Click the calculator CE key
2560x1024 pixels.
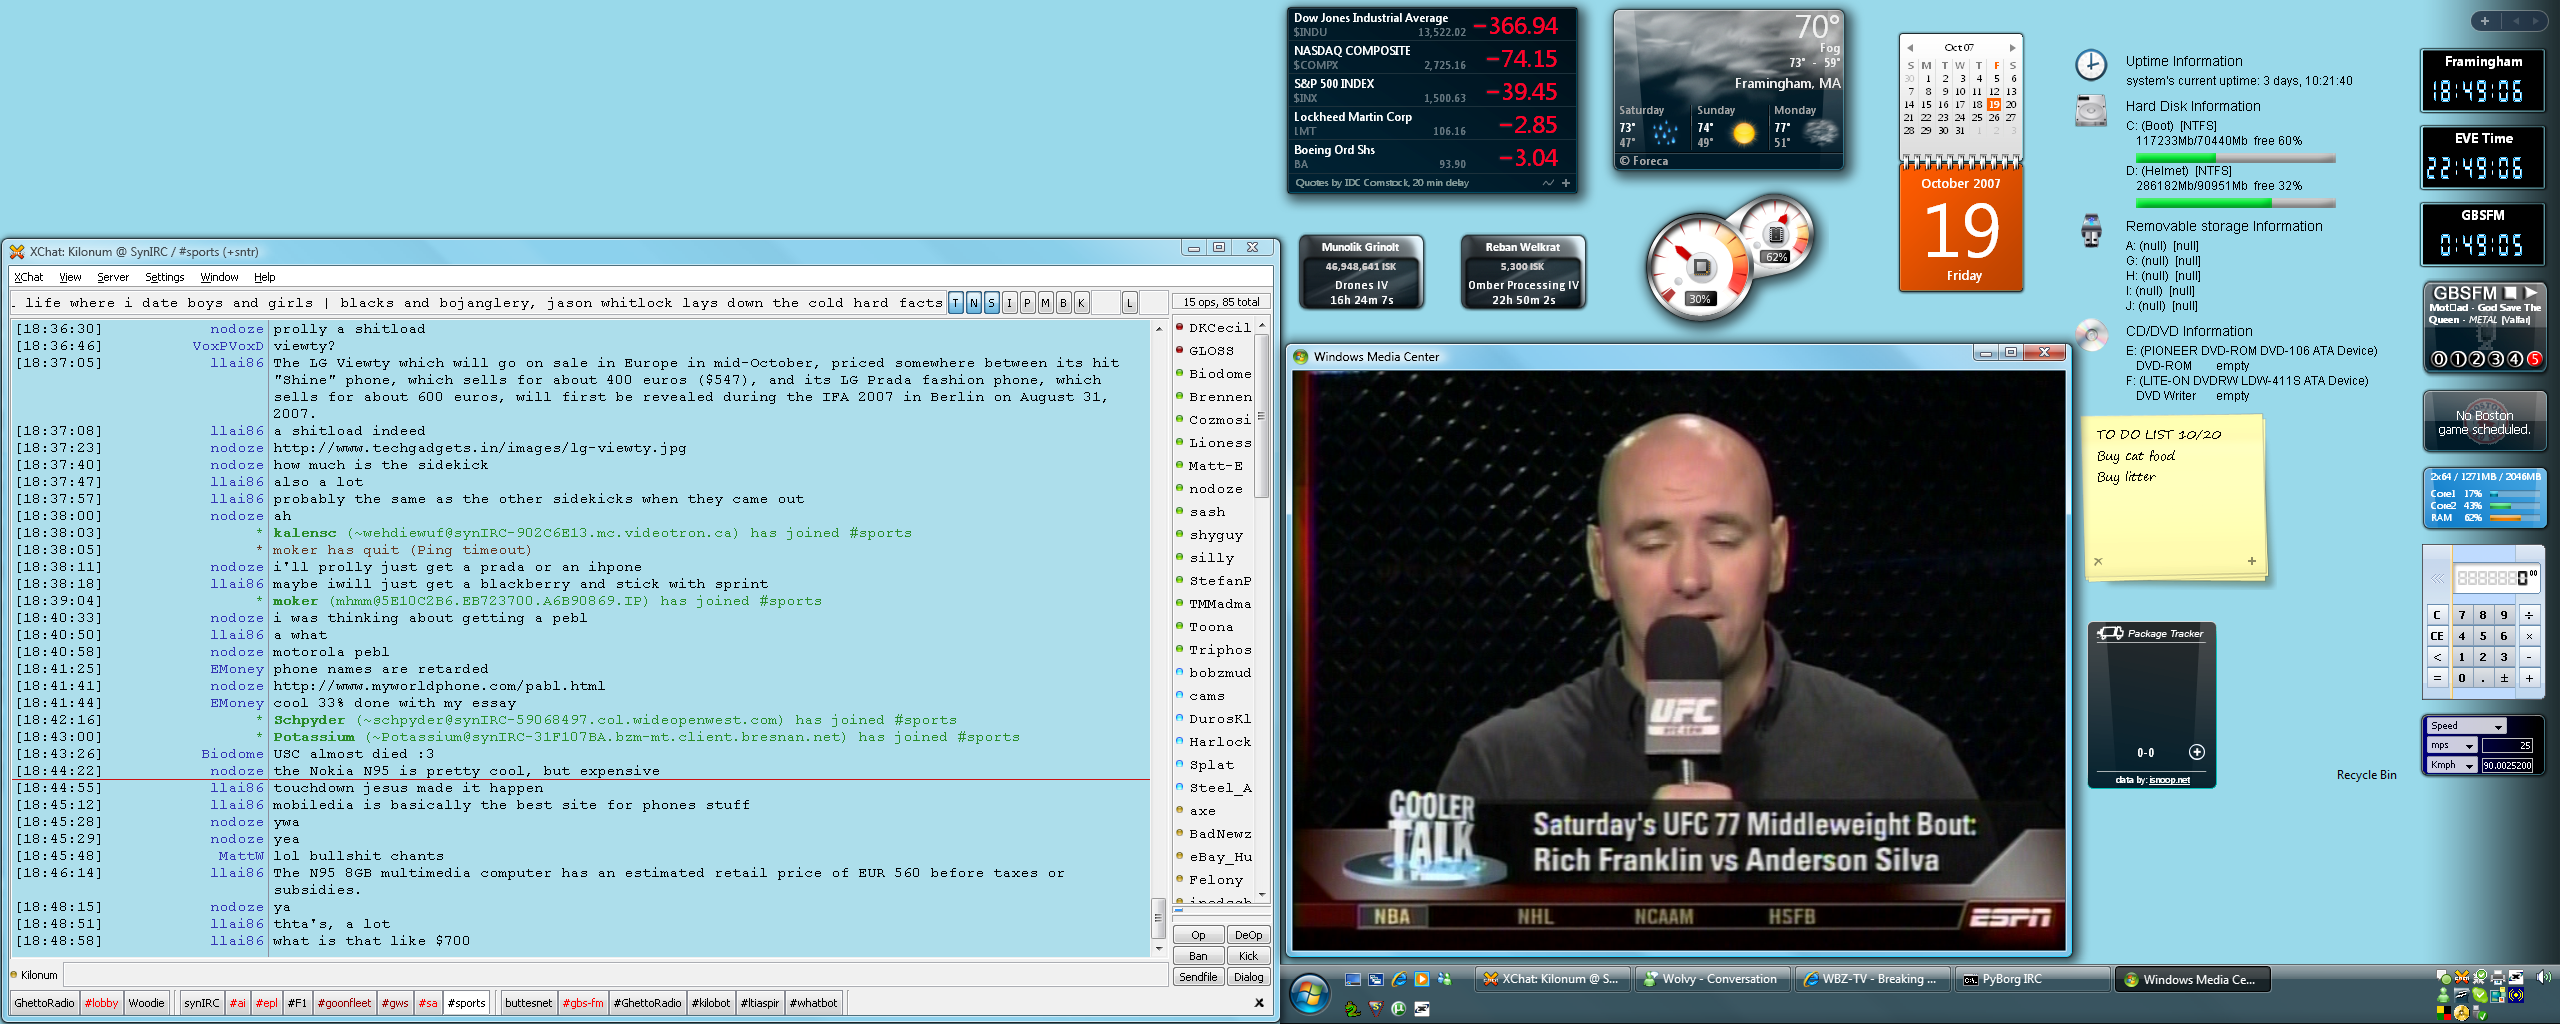point(2437,636)
